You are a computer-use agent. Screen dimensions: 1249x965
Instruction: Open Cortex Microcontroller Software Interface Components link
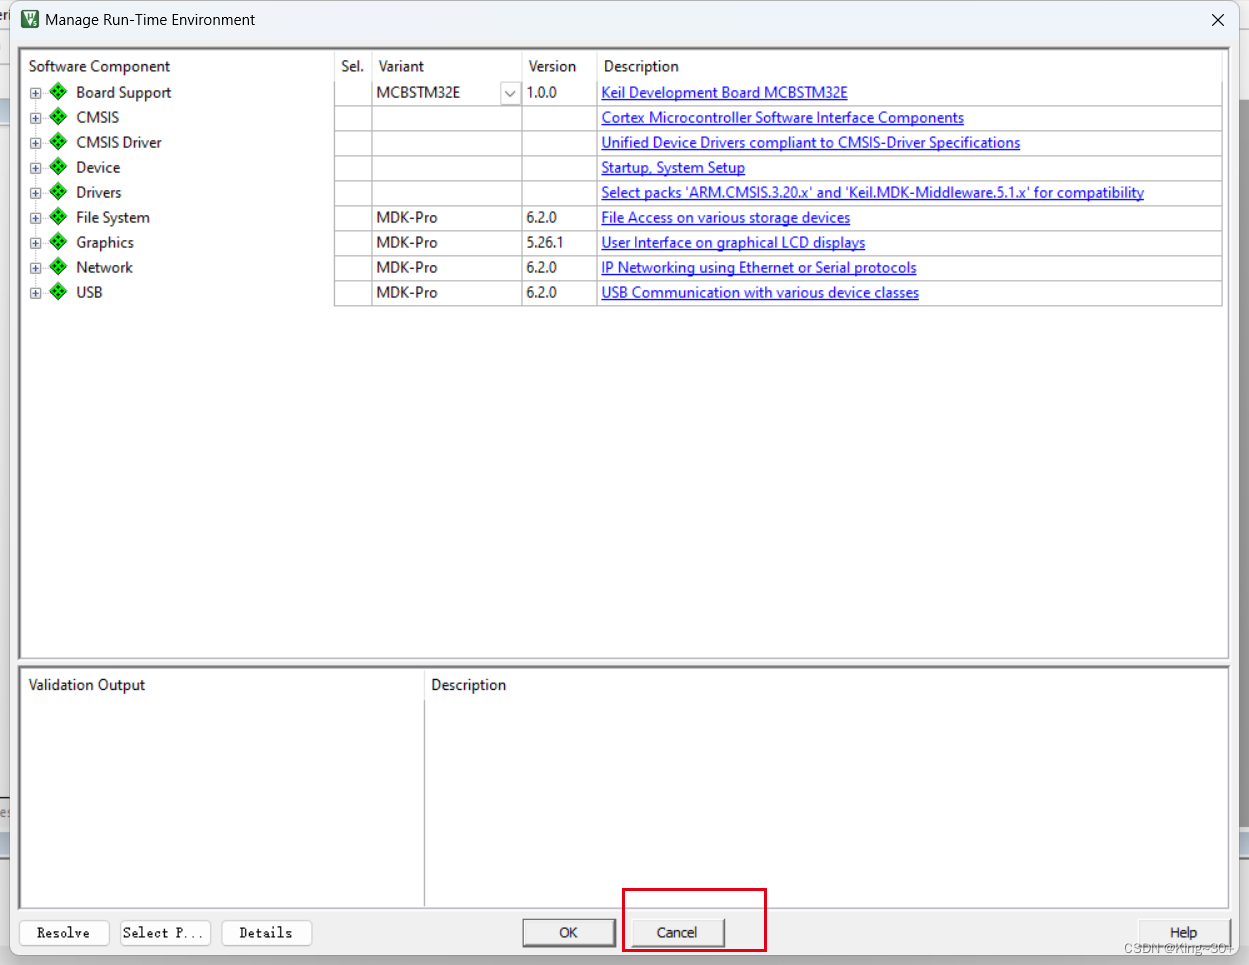(x=782, y=117)
